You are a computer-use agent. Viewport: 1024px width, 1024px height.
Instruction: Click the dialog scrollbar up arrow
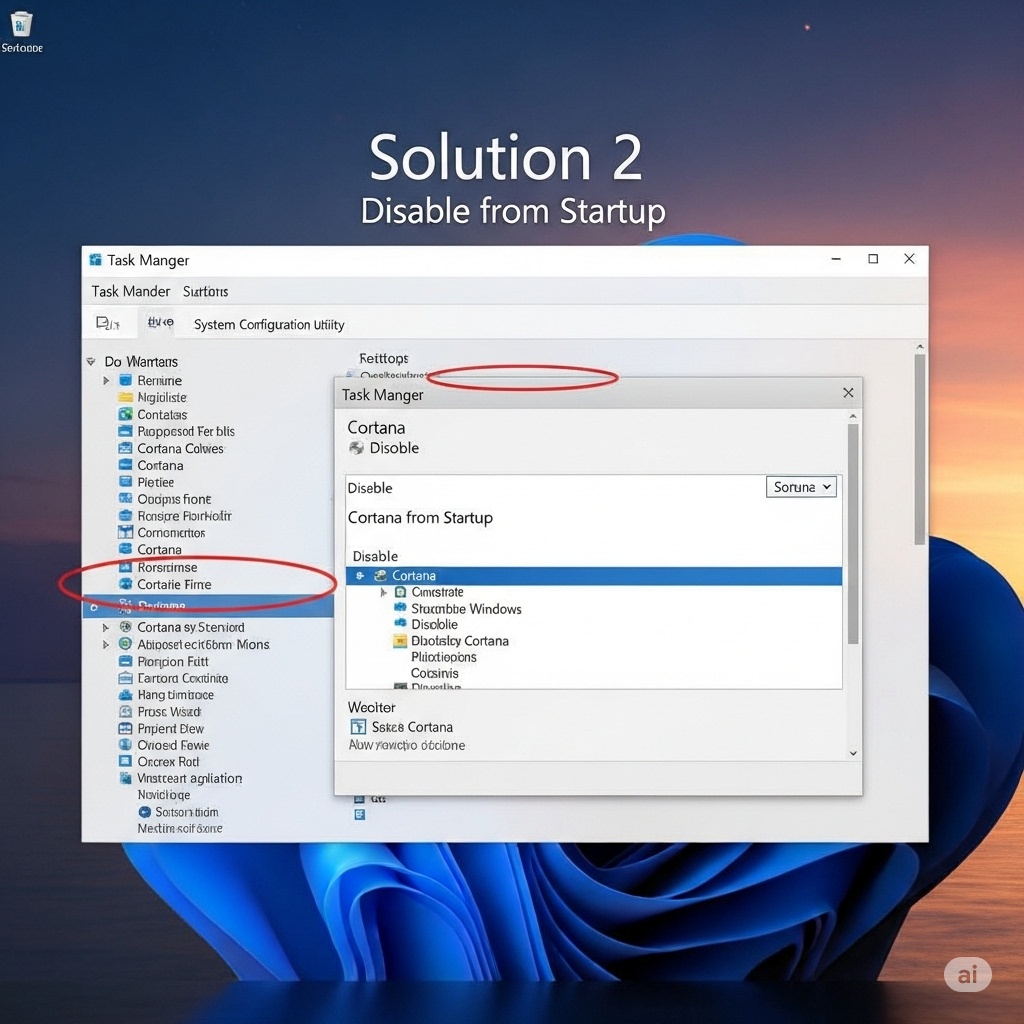[852, 417]
